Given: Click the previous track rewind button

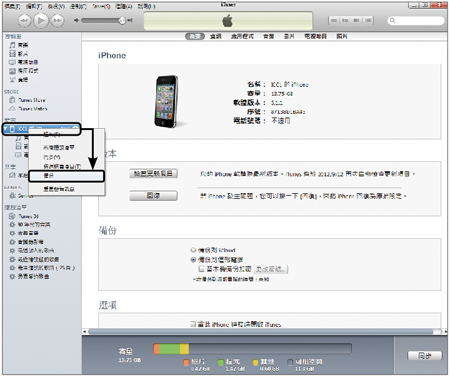Looking at the screenshot, I should pyautogui.click(x=24, y=21).
